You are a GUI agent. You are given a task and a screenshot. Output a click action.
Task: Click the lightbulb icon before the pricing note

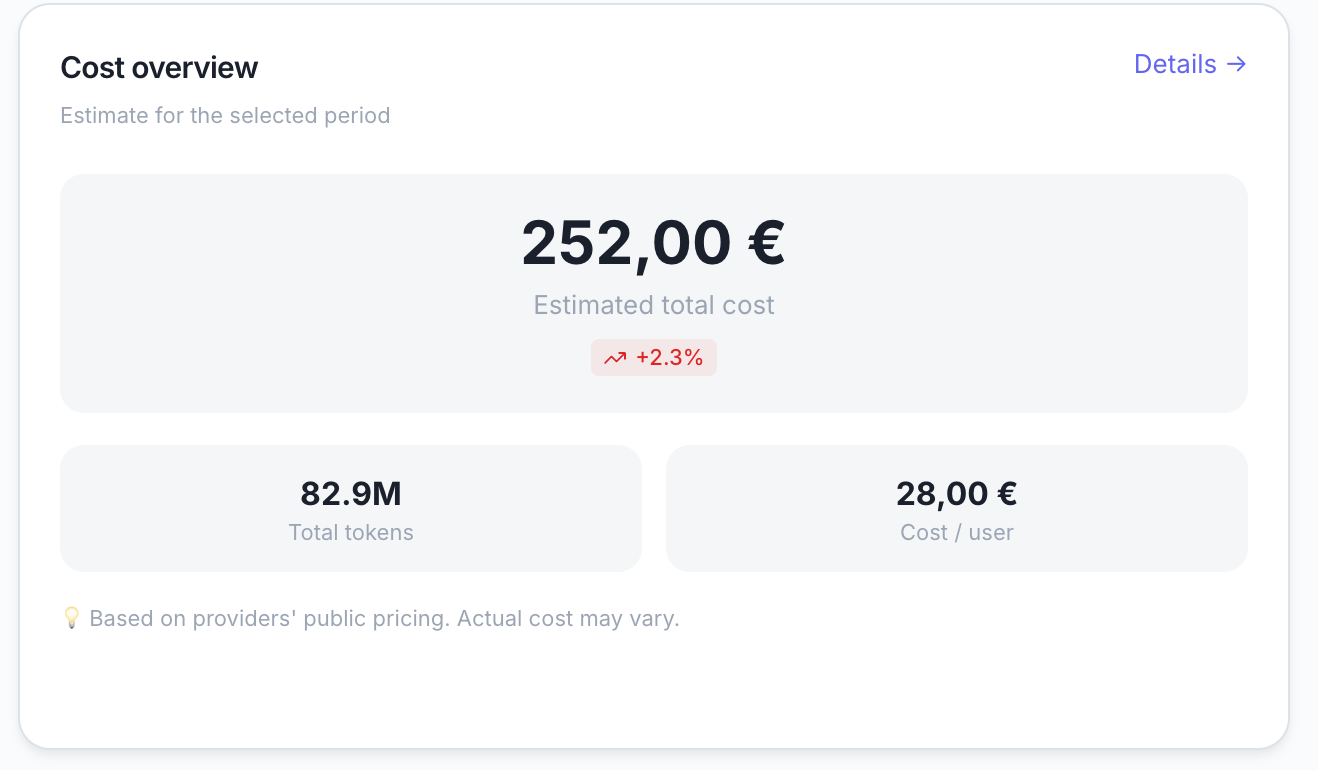pyautogui.click(x=71, y=618)
